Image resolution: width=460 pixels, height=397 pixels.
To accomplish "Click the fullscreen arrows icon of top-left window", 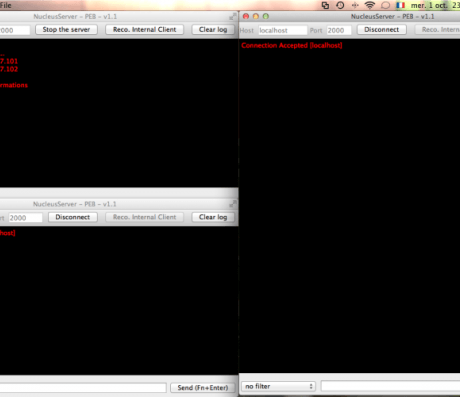I will coord(233,16).
